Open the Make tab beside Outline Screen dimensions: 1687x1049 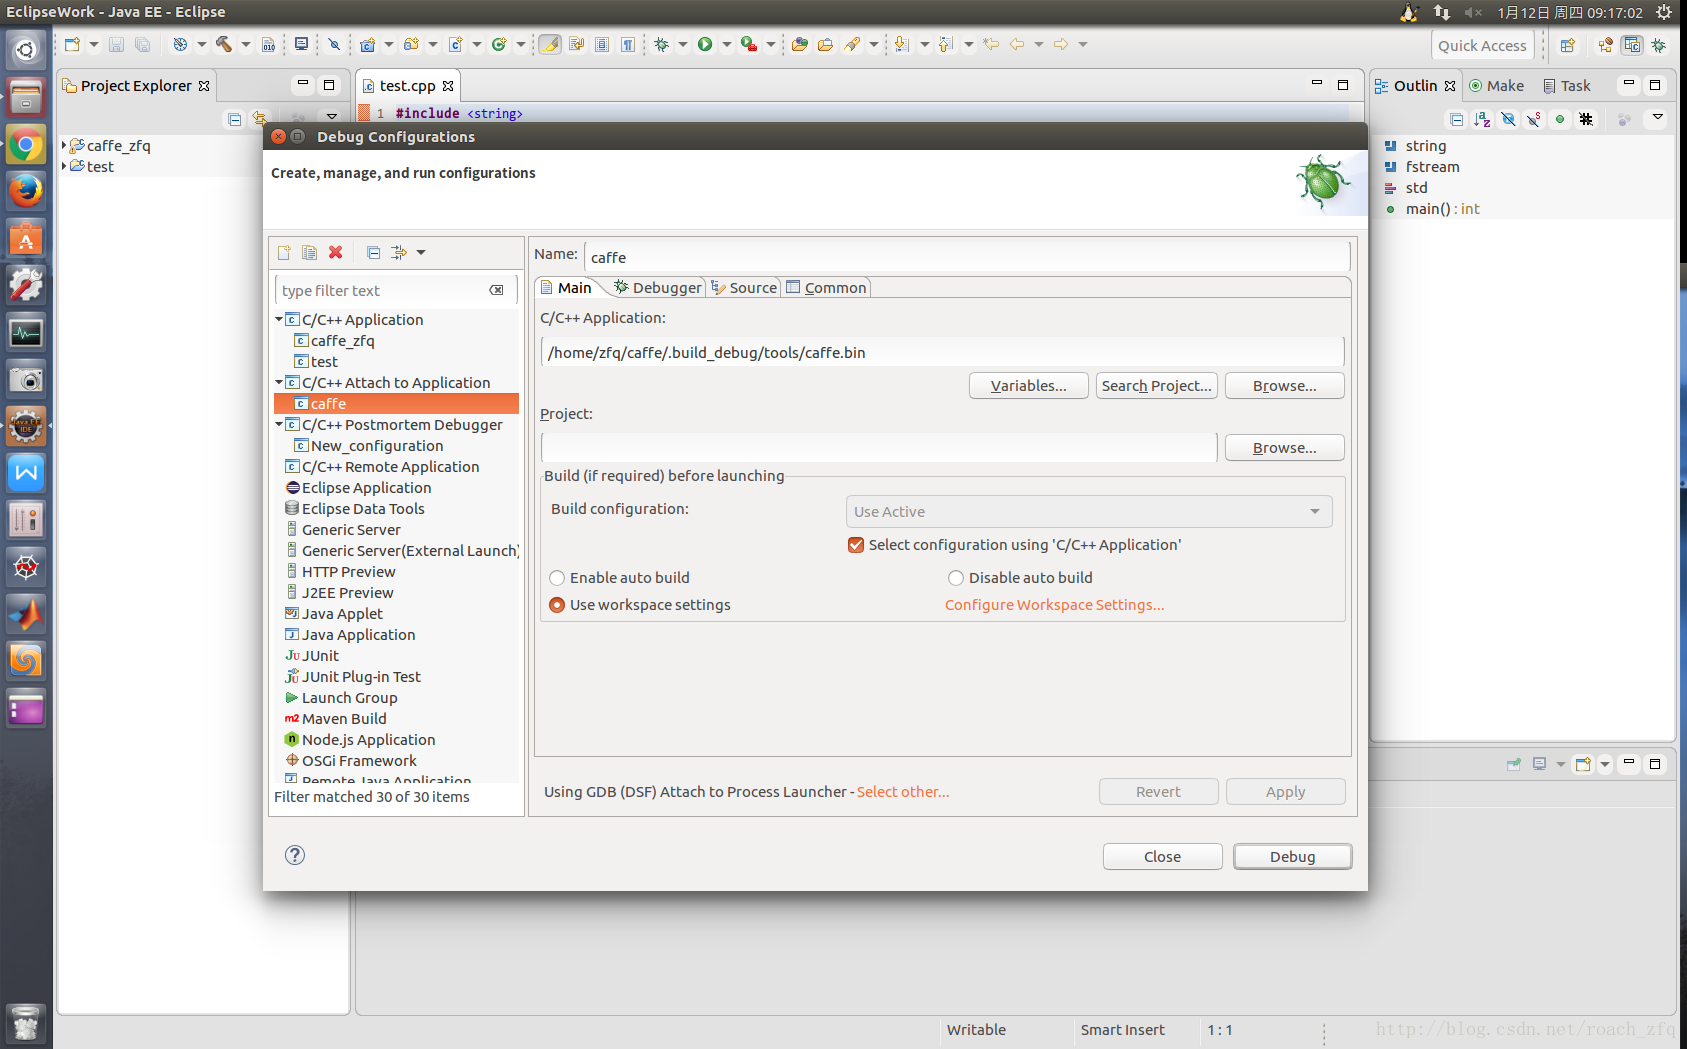(x=1496, y=86)
